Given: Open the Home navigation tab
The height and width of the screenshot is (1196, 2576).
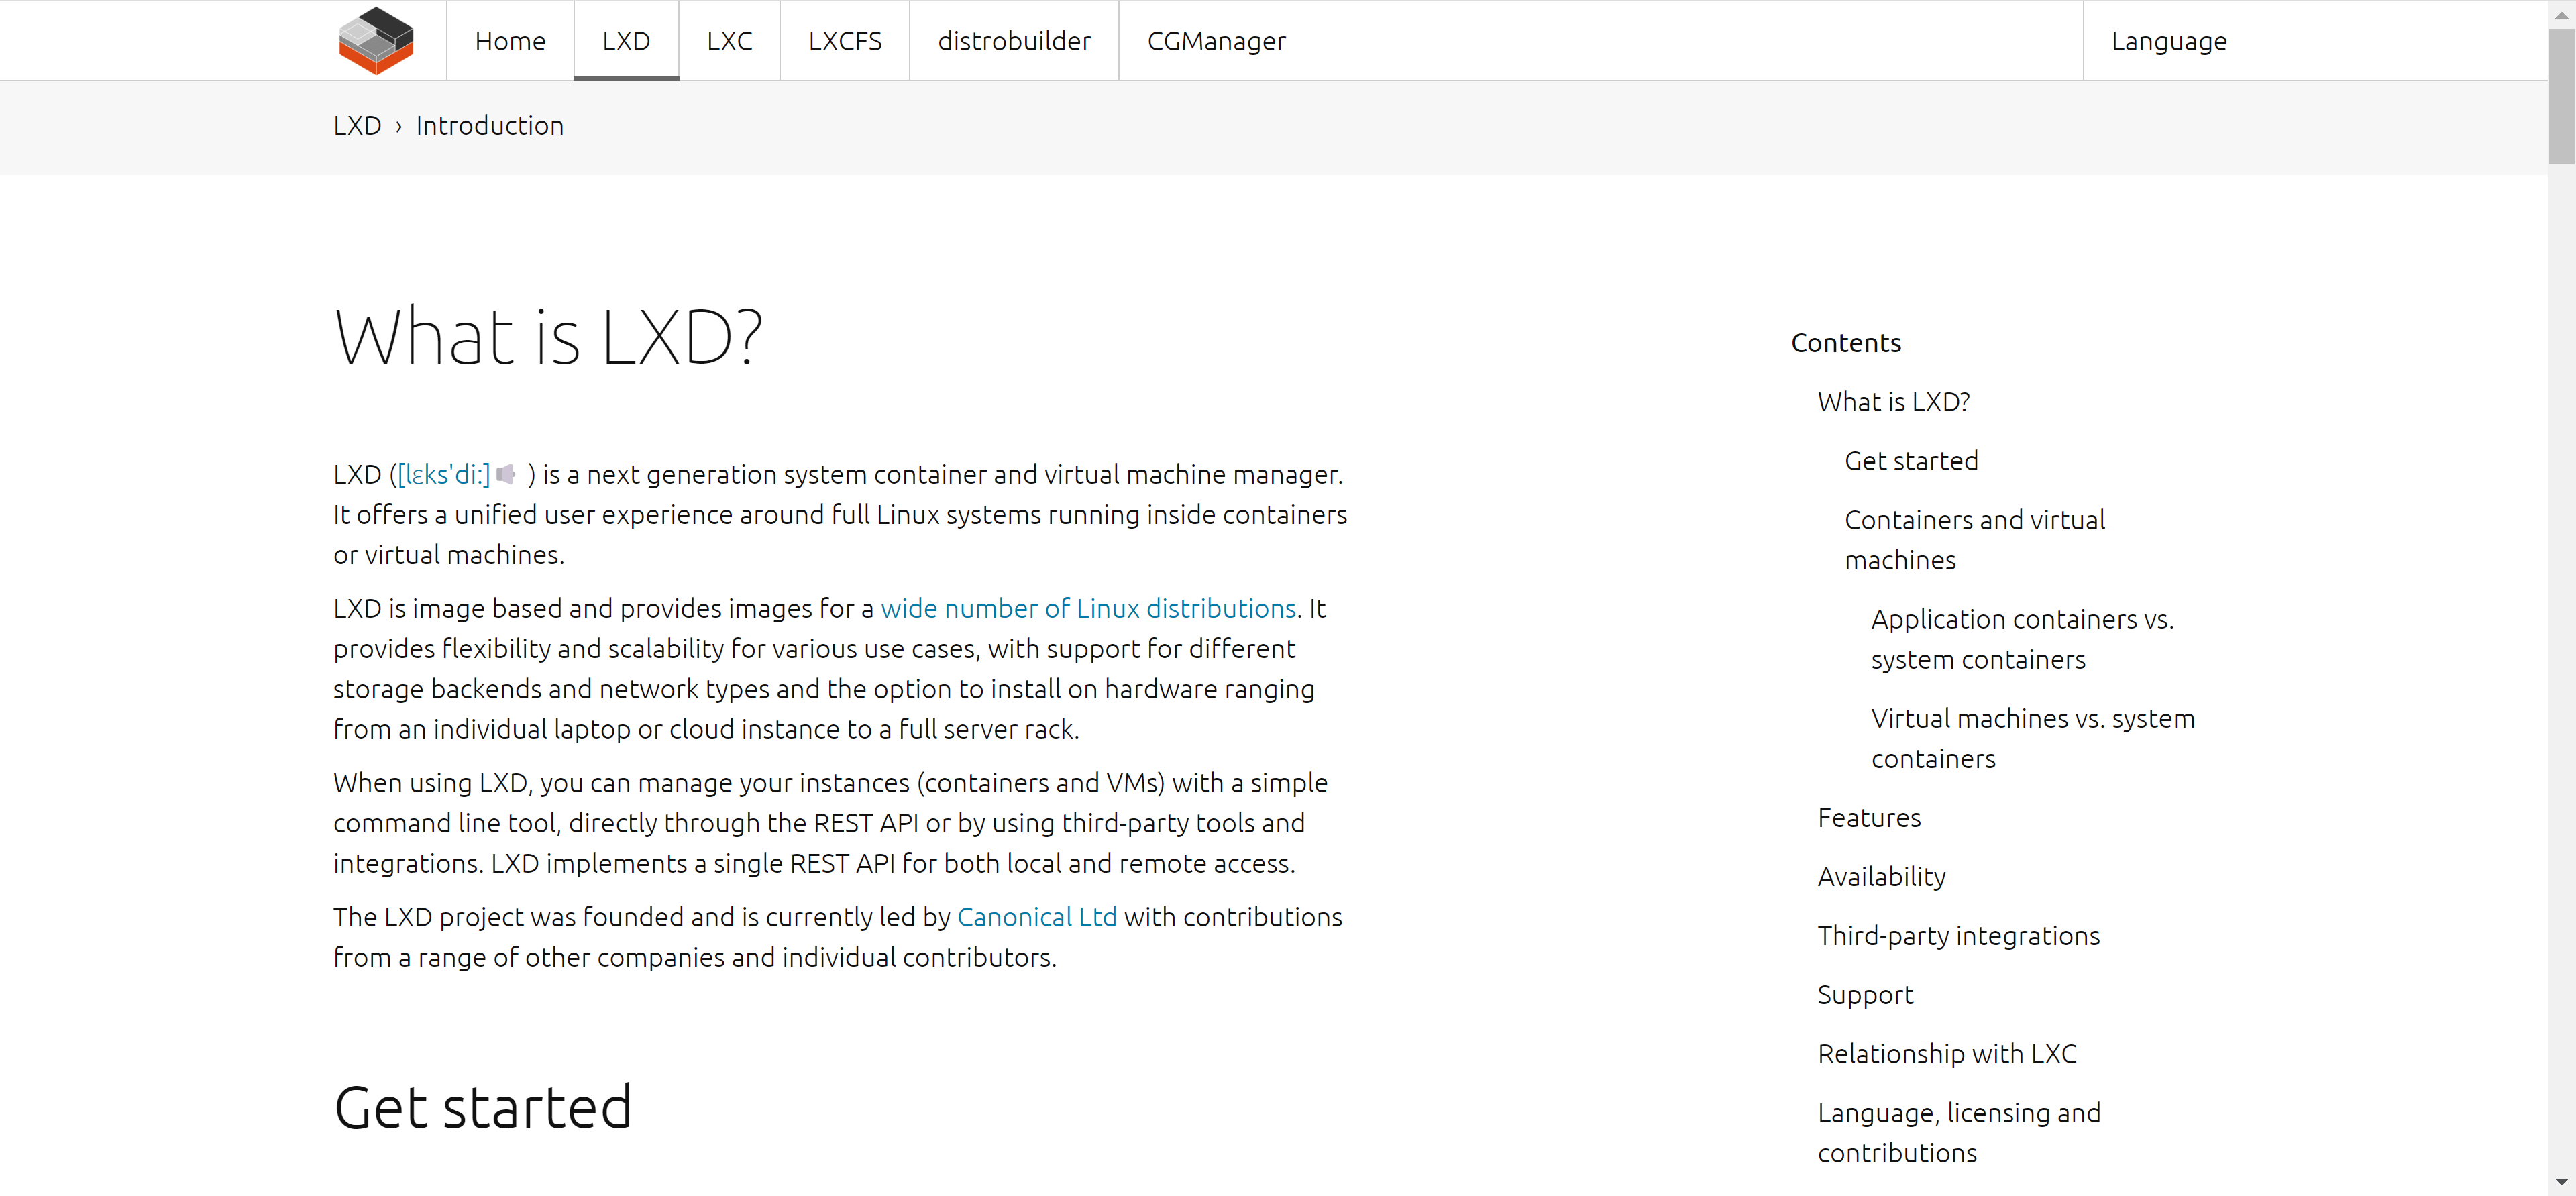Looking at the screenshot, I should tap(510, 41).
